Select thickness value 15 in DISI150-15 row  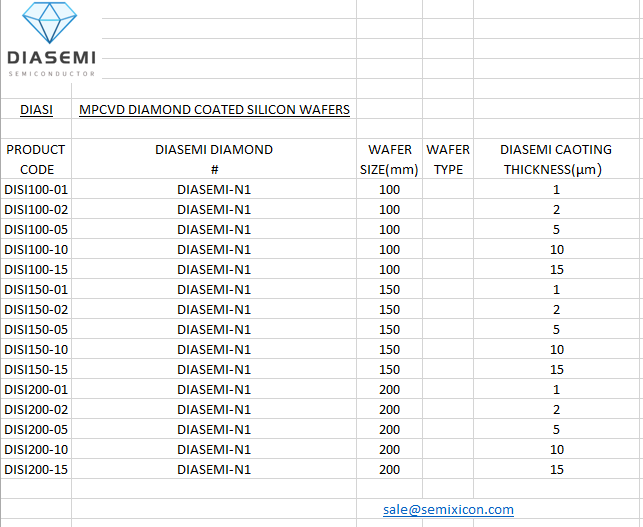coord(556,370)
